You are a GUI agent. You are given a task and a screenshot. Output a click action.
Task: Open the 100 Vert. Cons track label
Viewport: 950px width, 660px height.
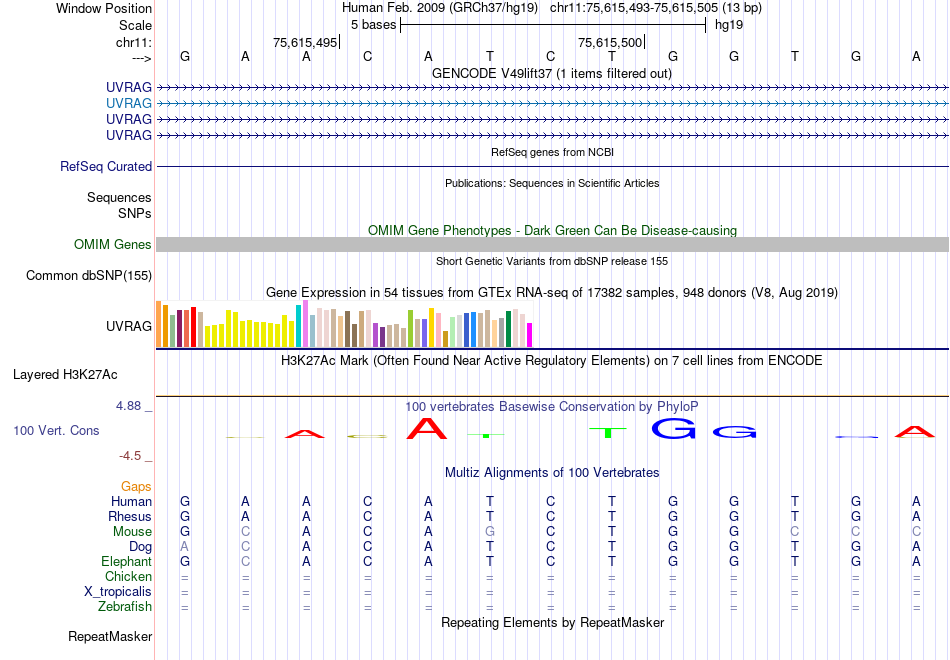pyautogui.click(x=56, y=430)
